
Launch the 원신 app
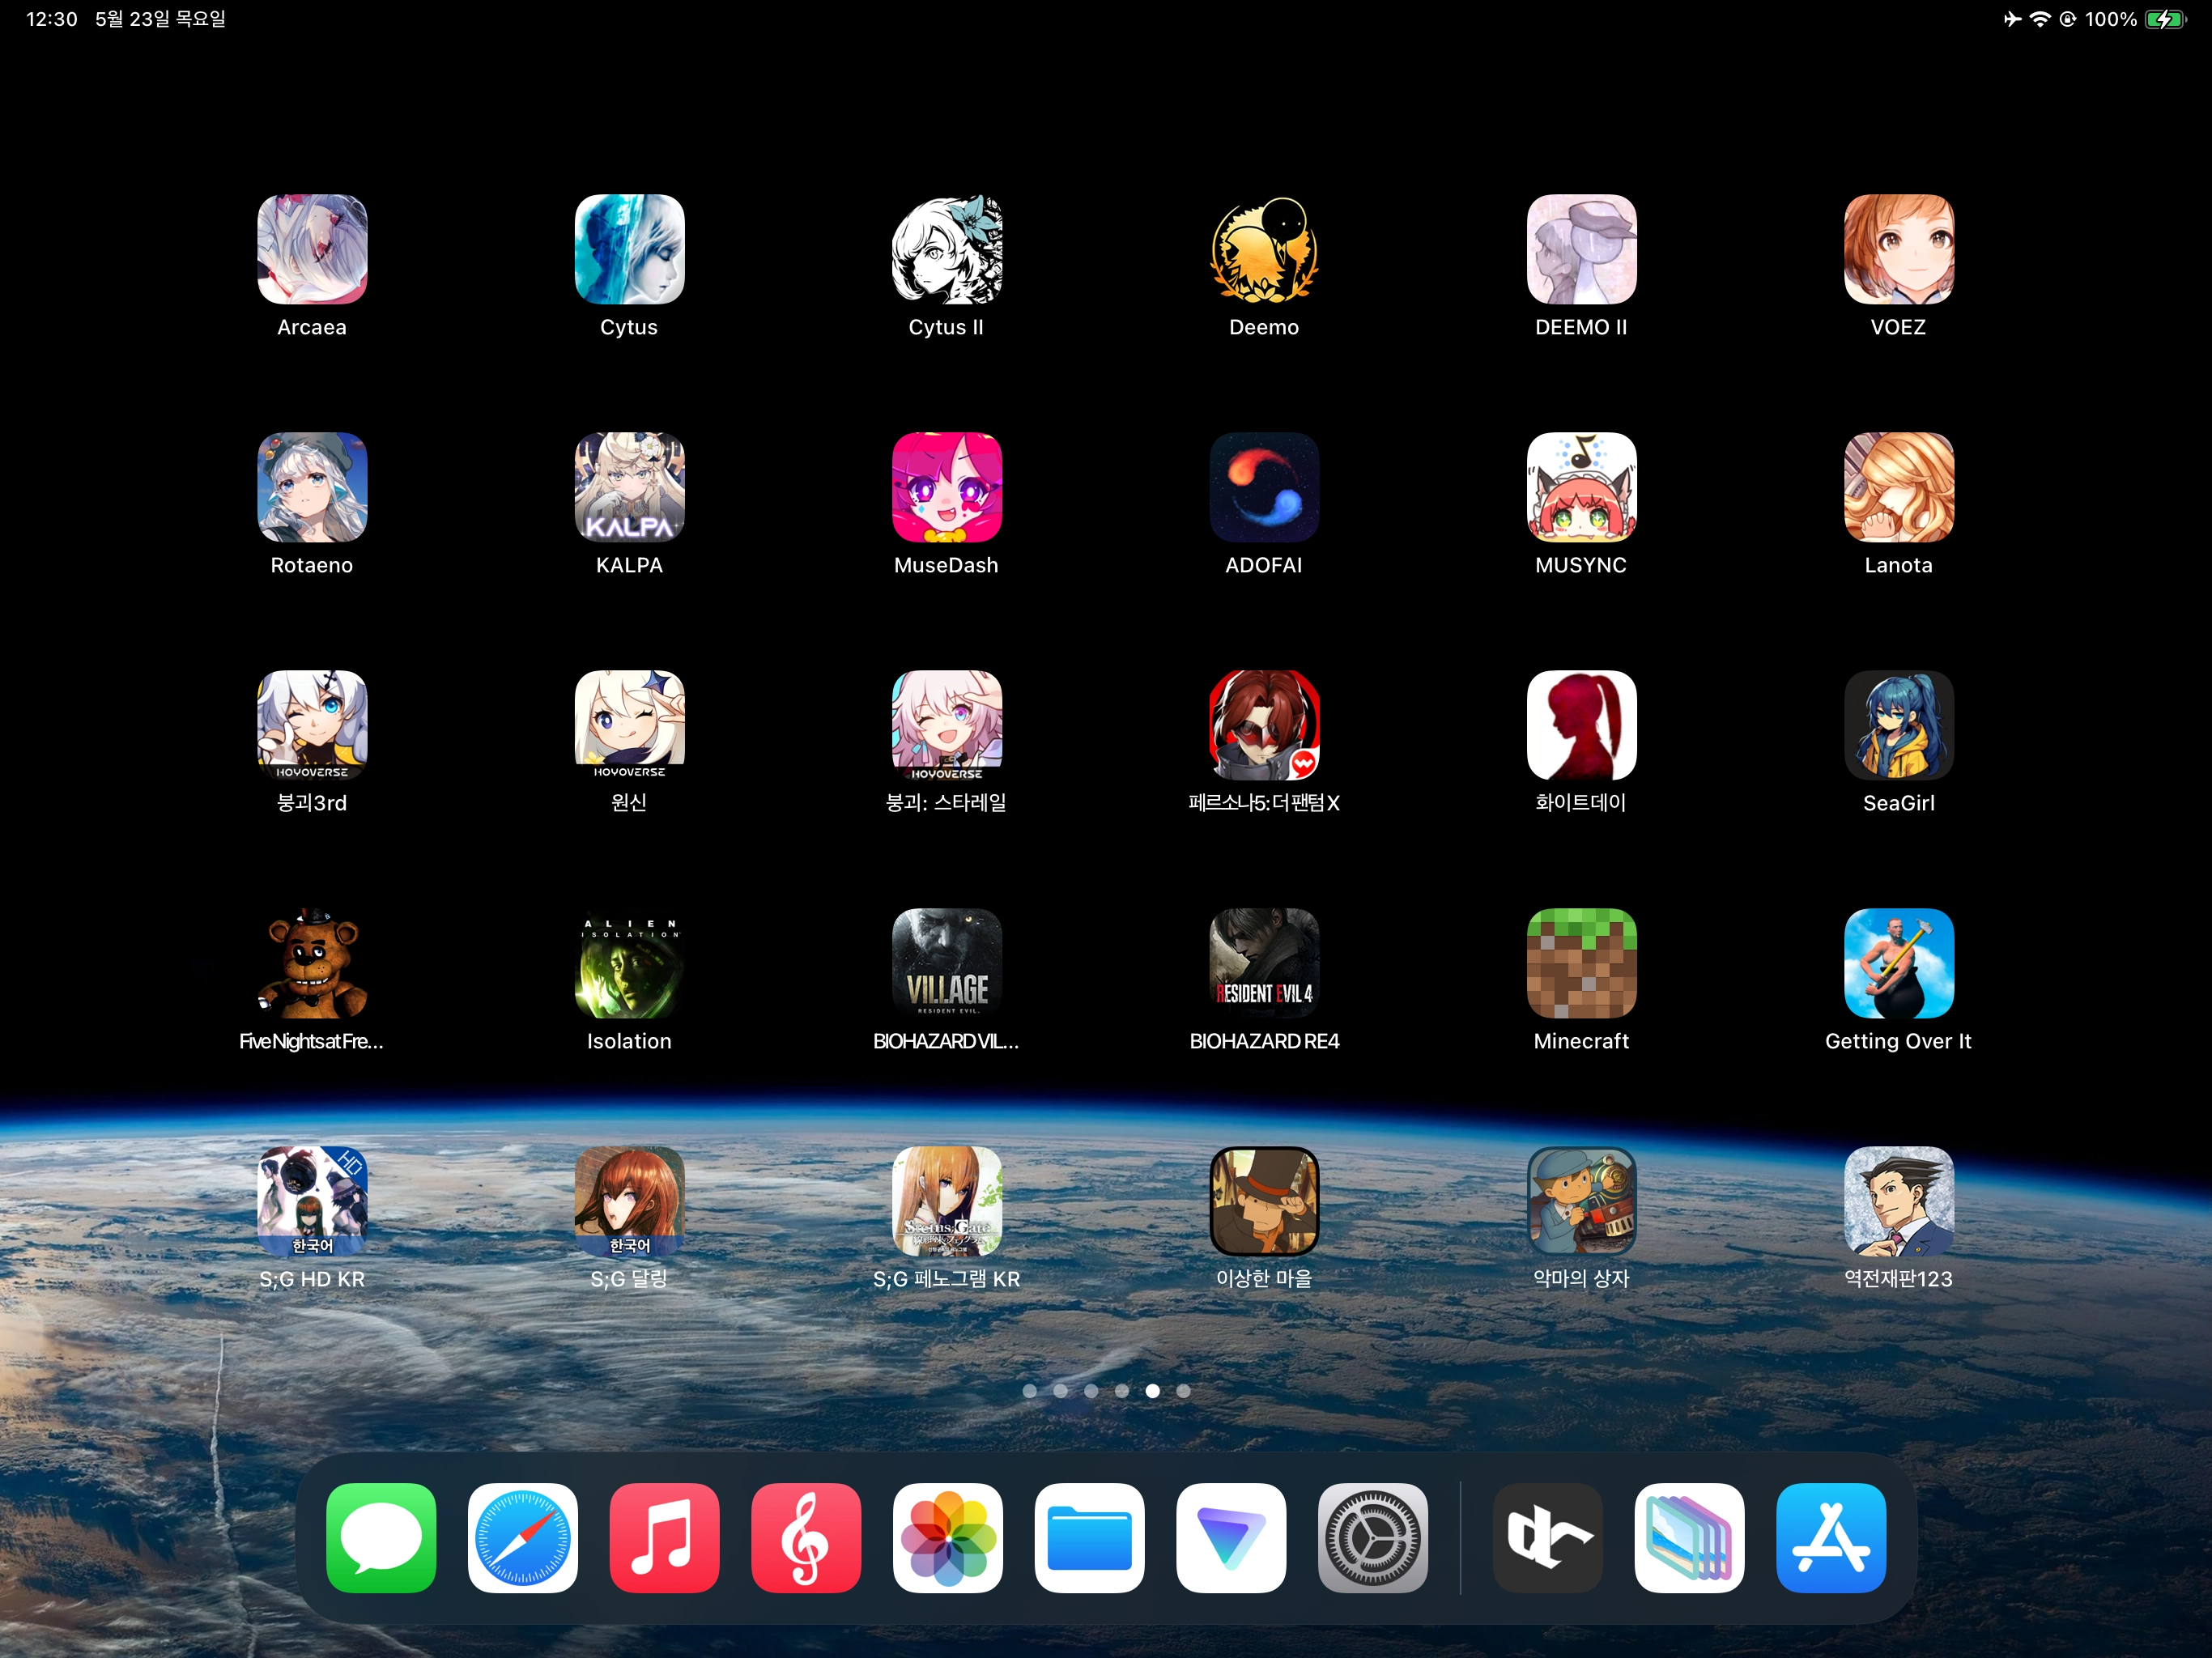[629, 725]
